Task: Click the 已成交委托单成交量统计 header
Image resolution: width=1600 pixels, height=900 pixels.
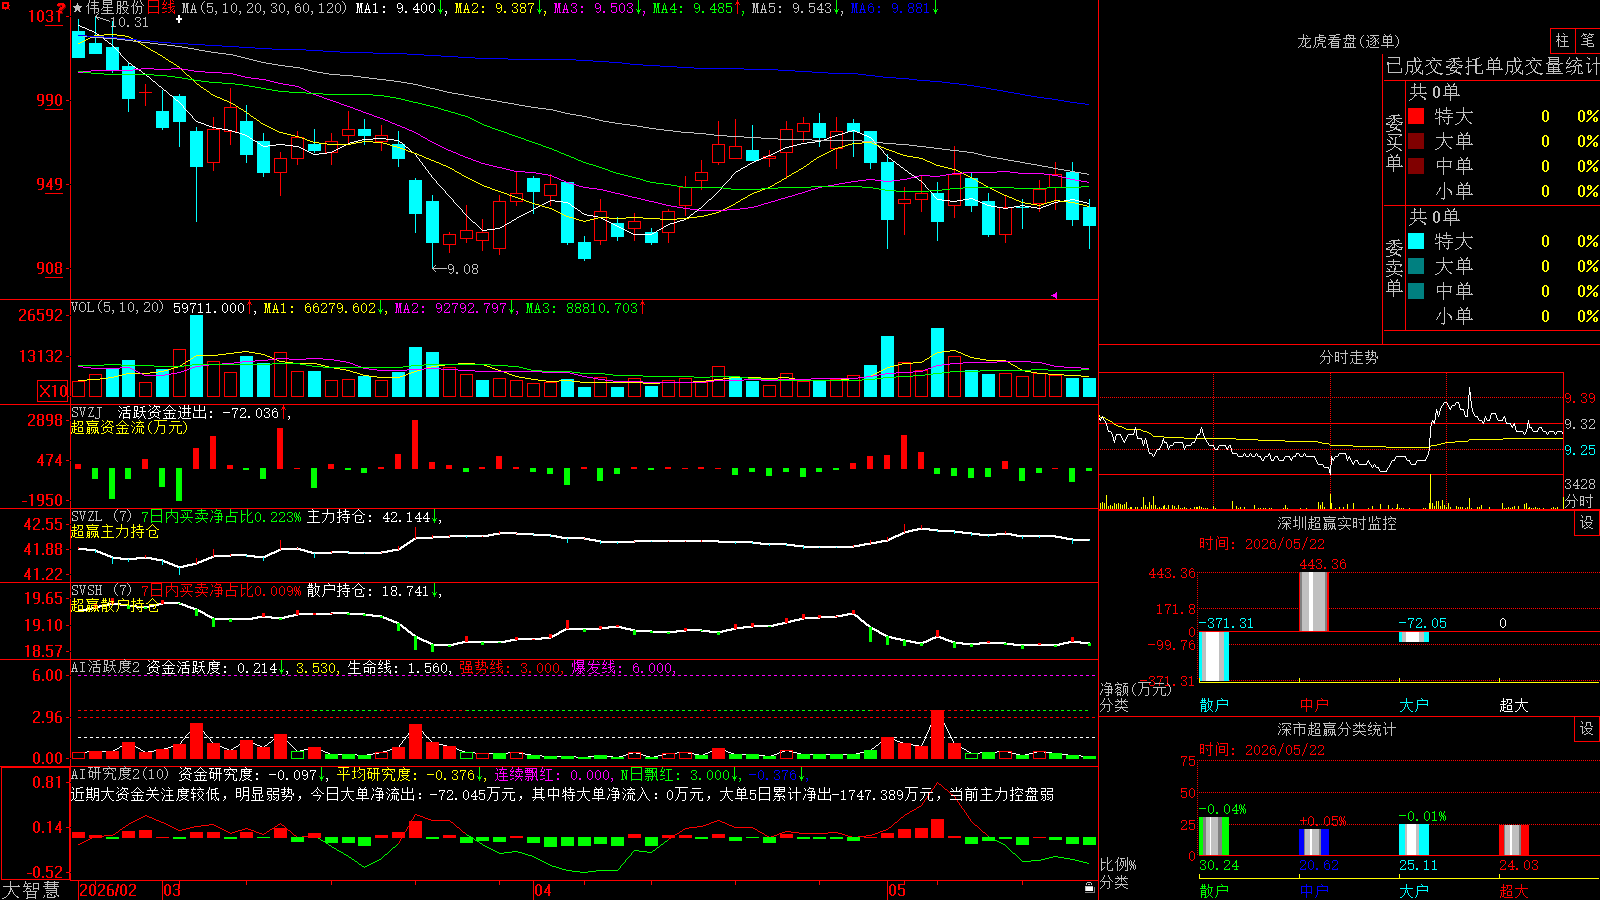Action: [1492, 66]
